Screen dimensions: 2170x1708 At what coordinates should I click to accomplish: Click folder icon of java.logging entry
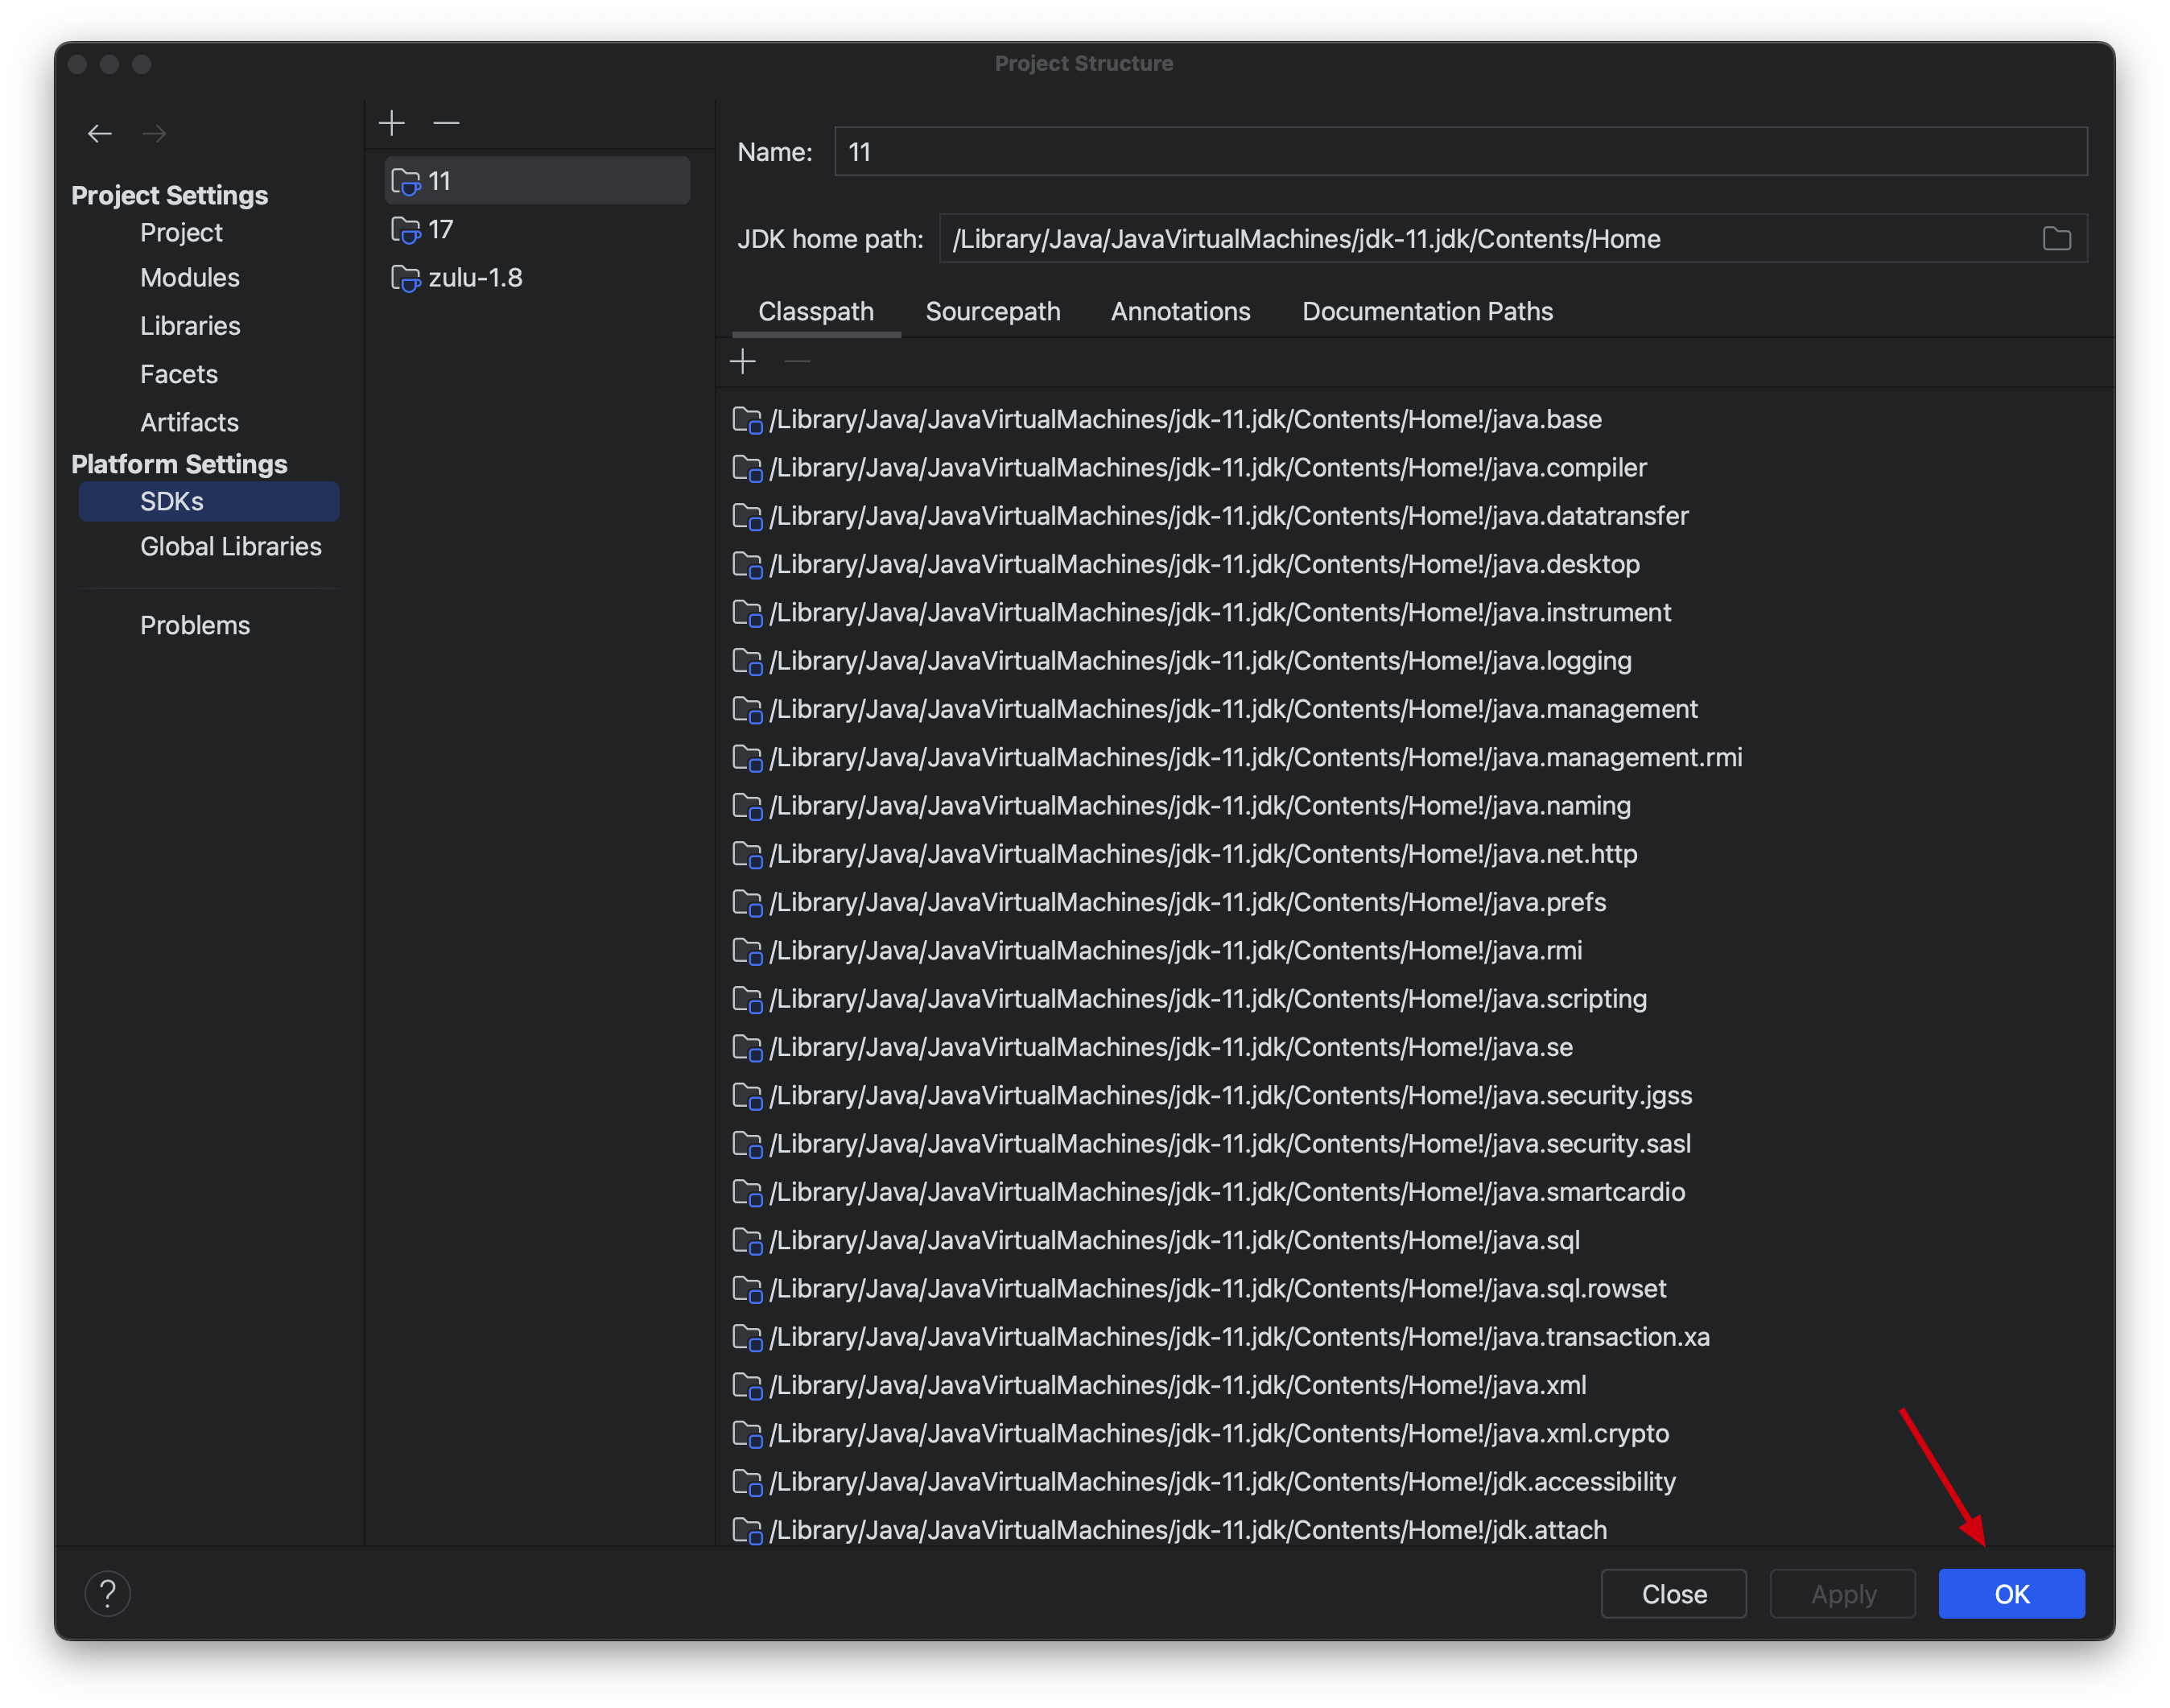tap(747, 661)
